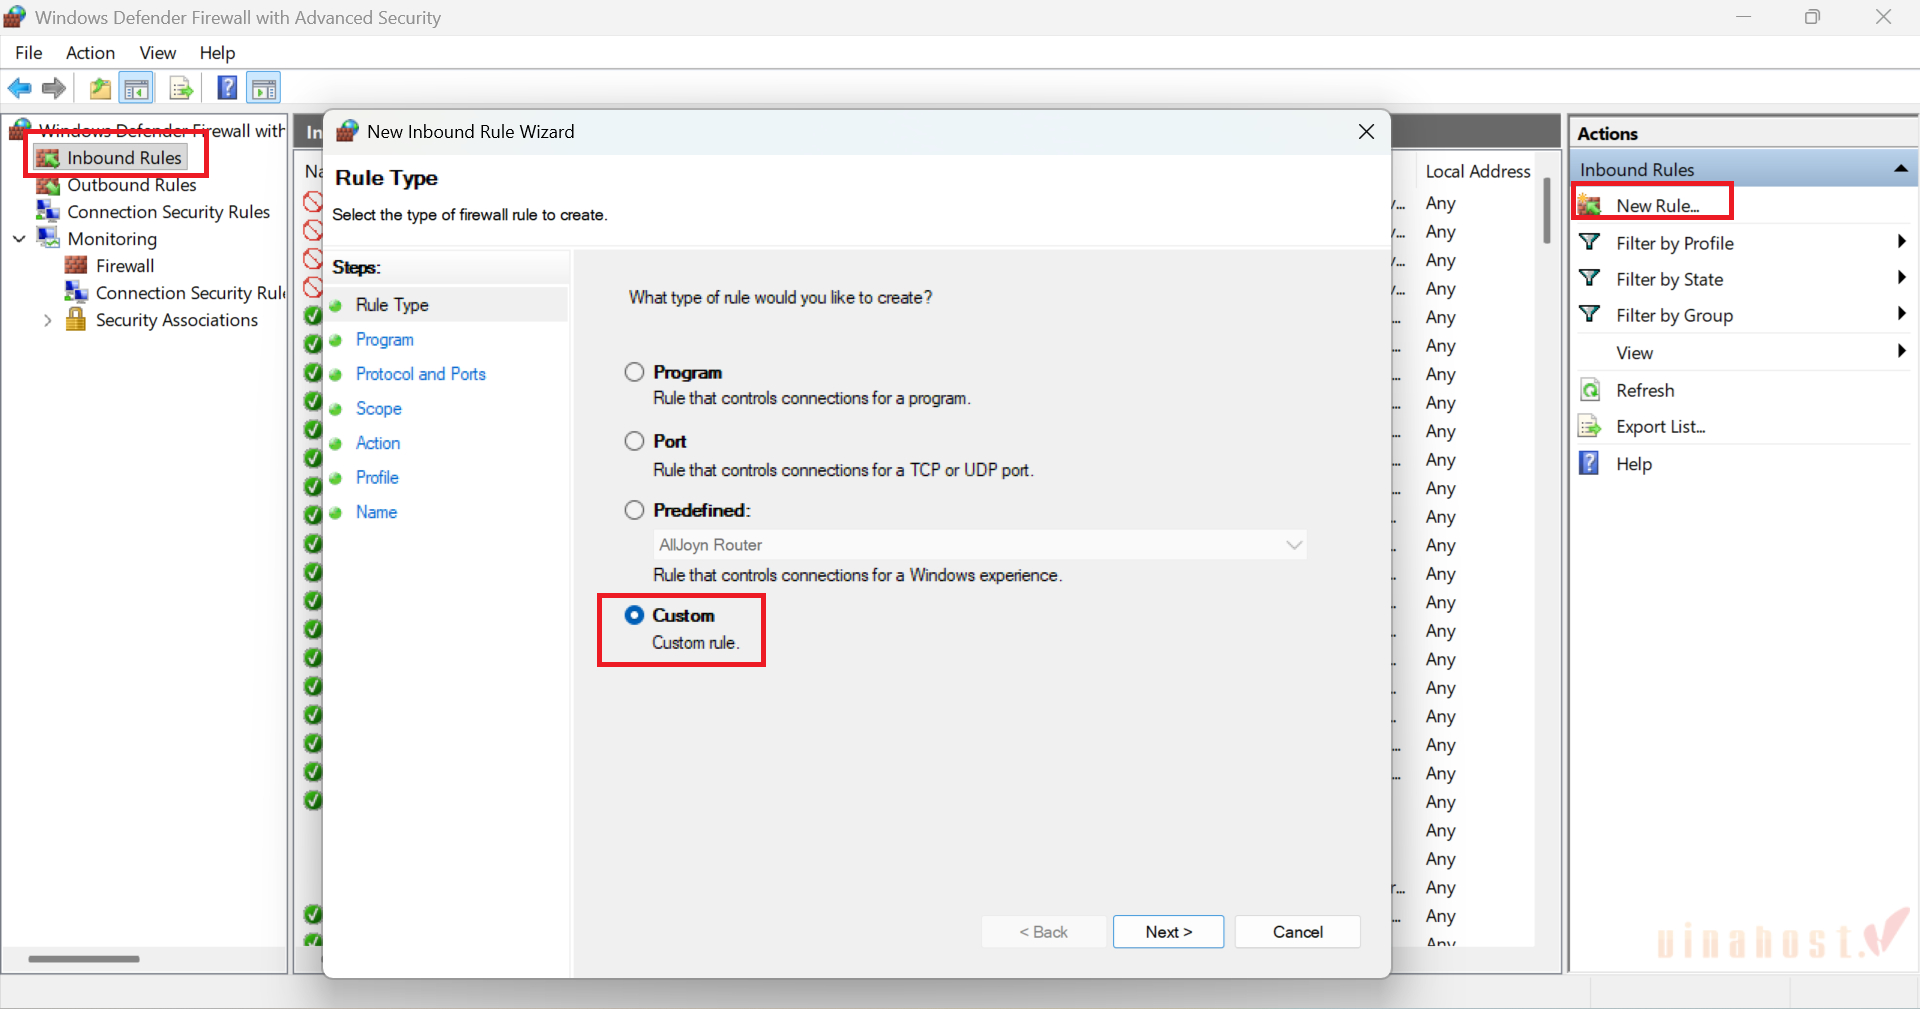
Task: Collapse the Monitoring tree node
Action: (x=19, y=239)
